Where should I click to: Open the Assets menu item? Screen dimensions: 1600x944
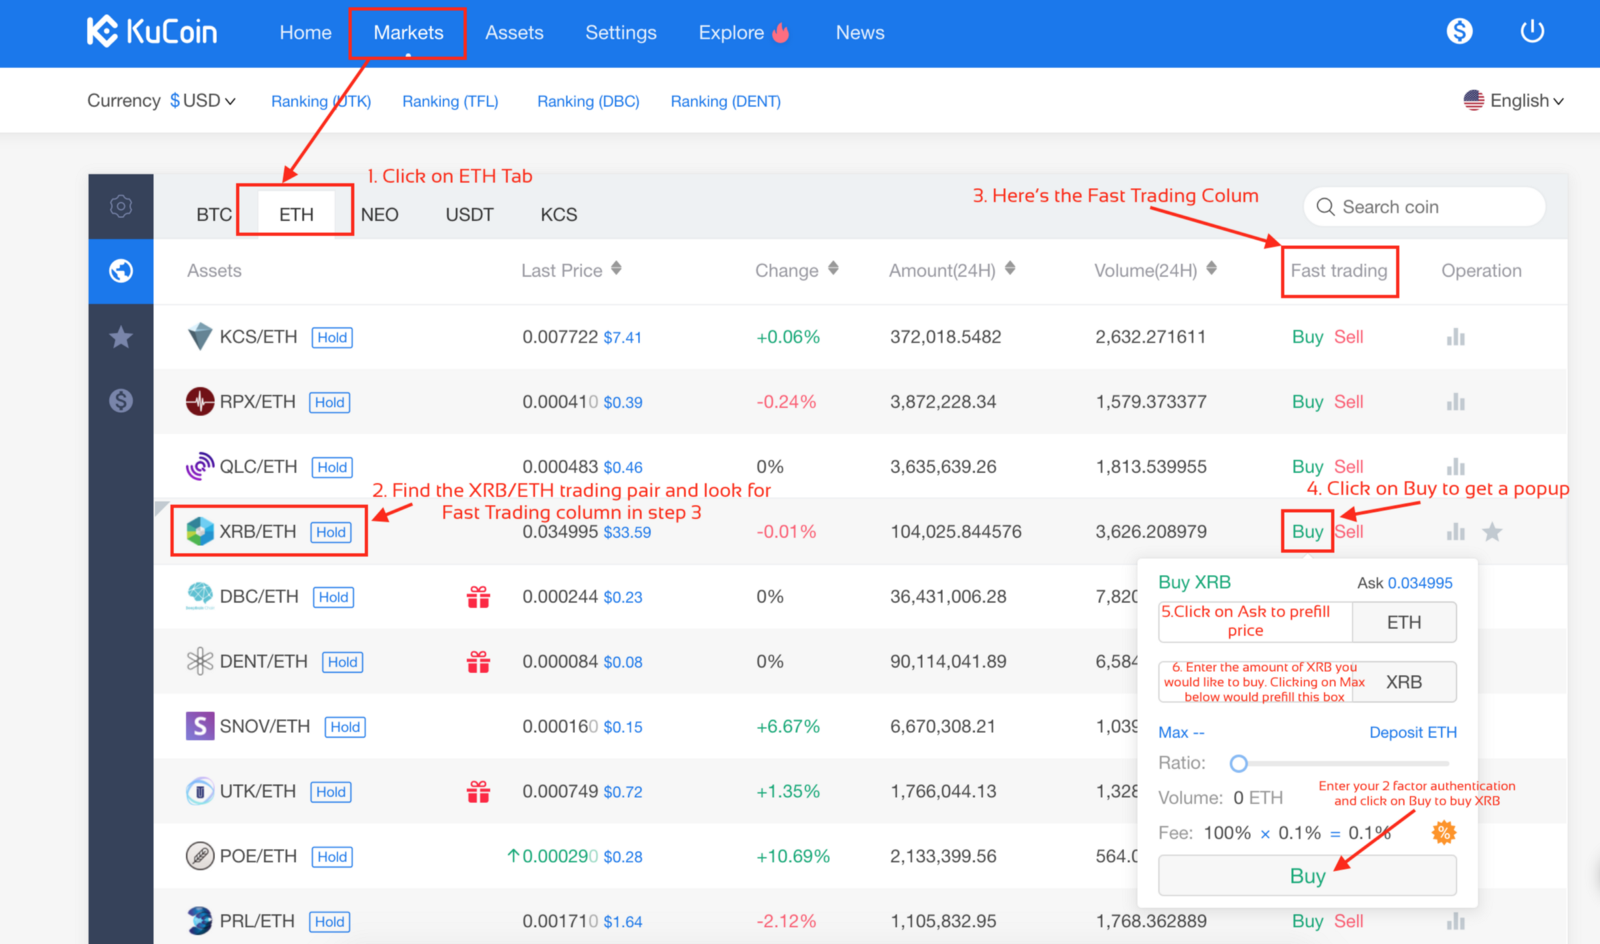pyautogui.click(x=514, y=32)
